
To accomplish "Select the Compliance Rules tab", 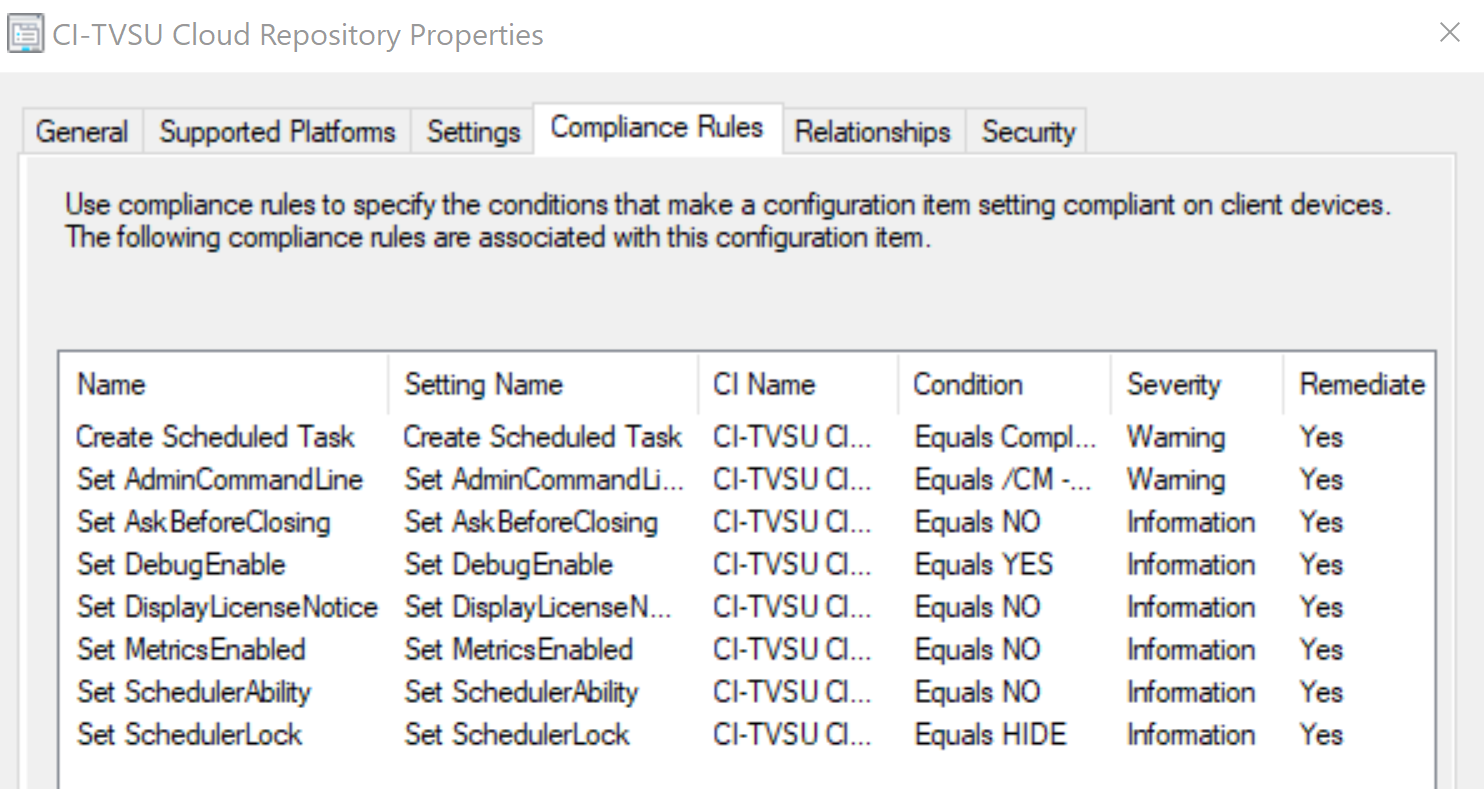I will pyautogui.click(x=657, y=128).
